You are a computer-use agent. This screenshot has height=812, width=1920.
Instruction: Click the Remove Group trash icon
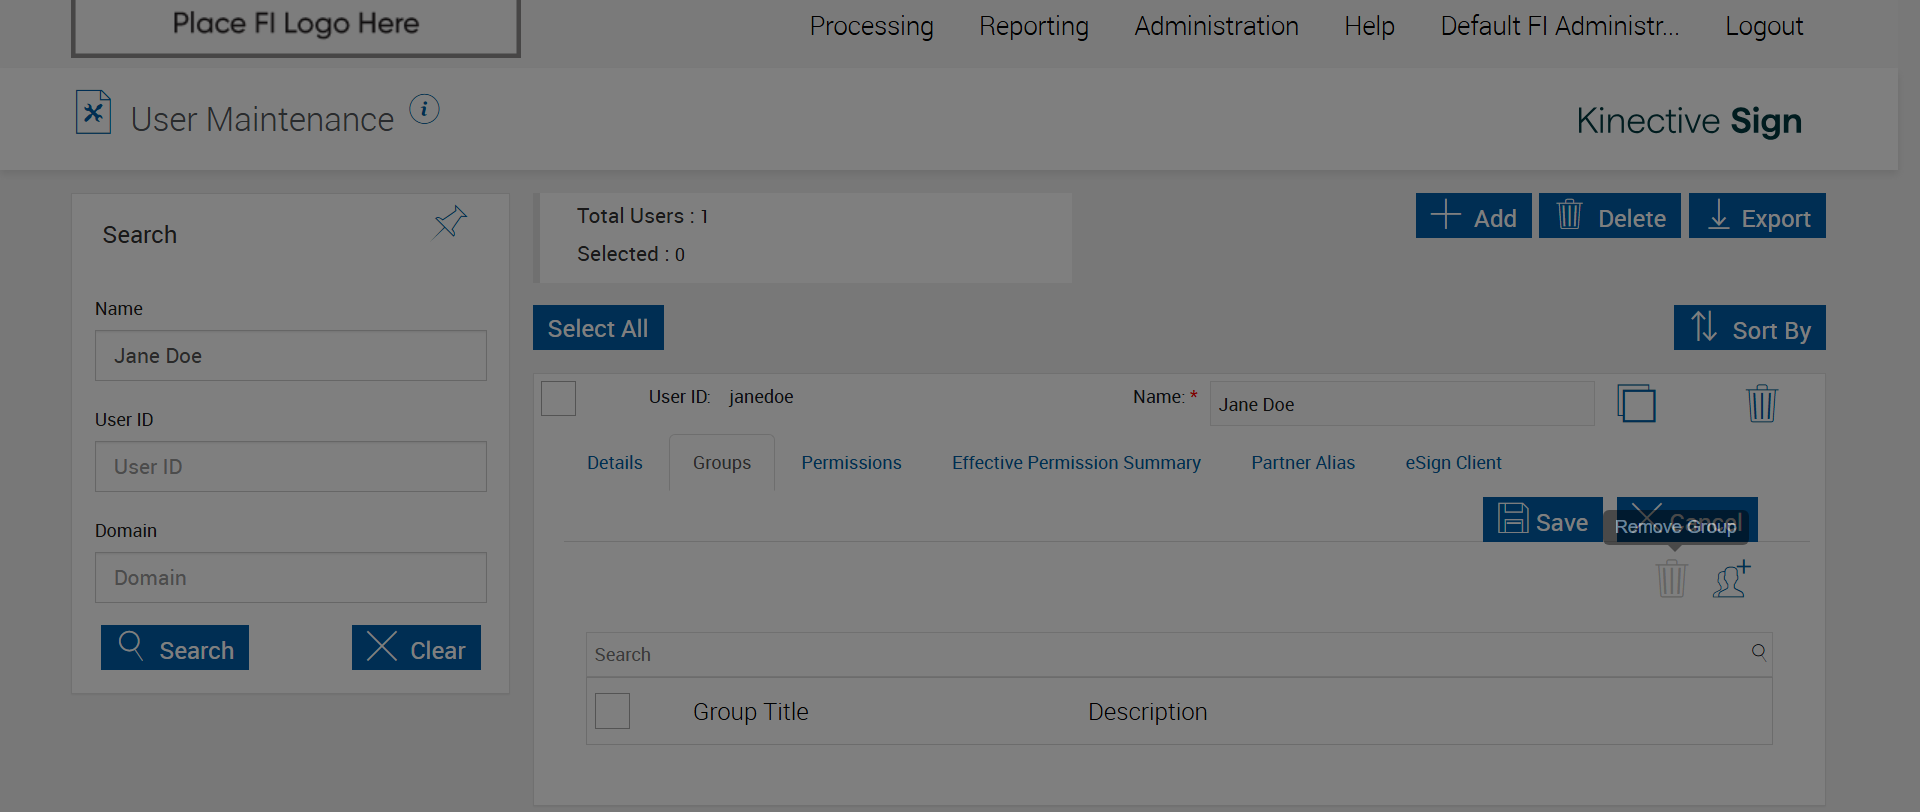pos(1671,579)
